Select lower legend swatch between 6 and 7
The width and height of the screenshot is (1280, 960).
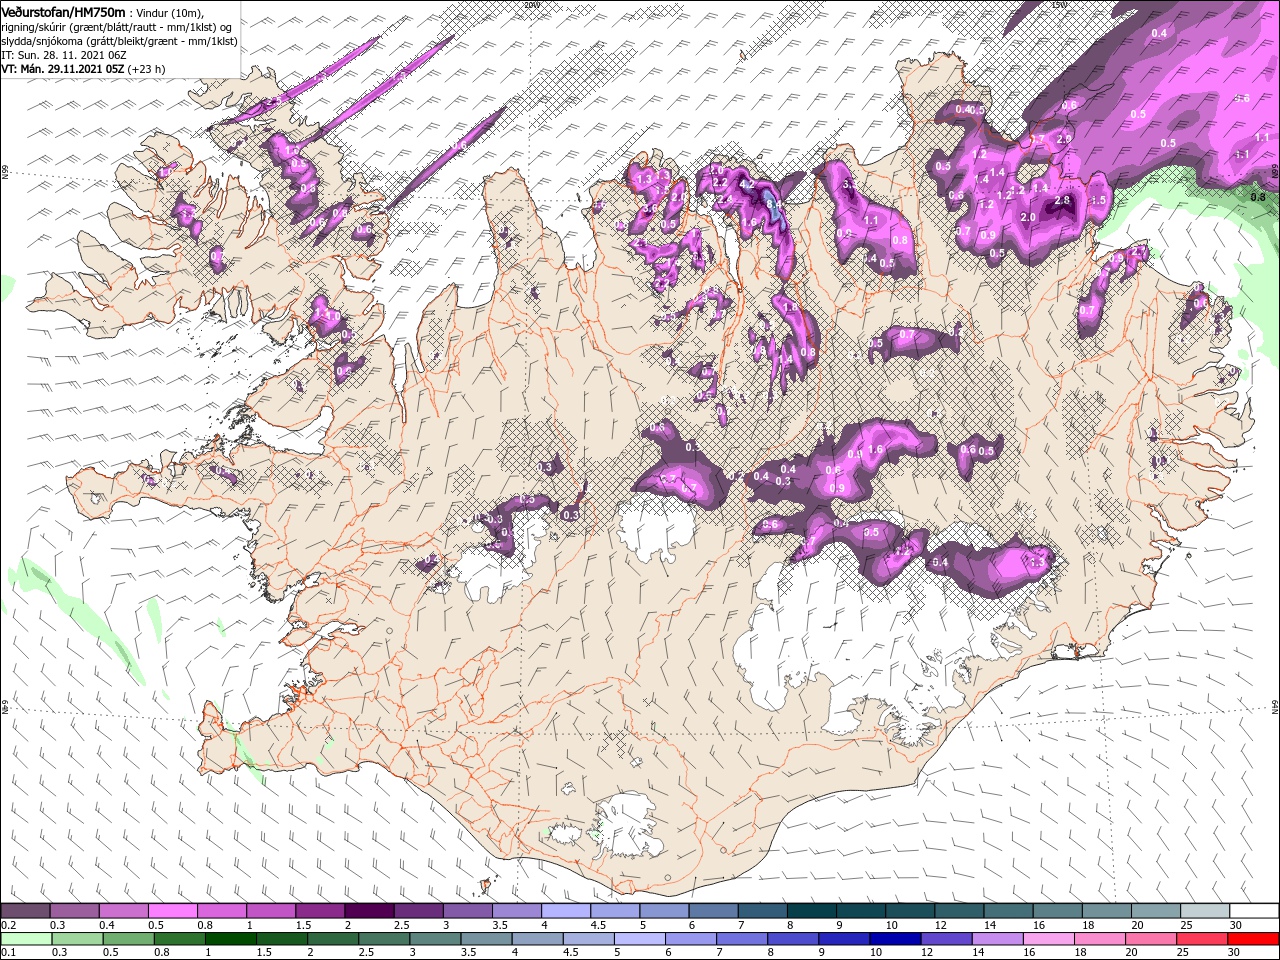pos(689,938)
